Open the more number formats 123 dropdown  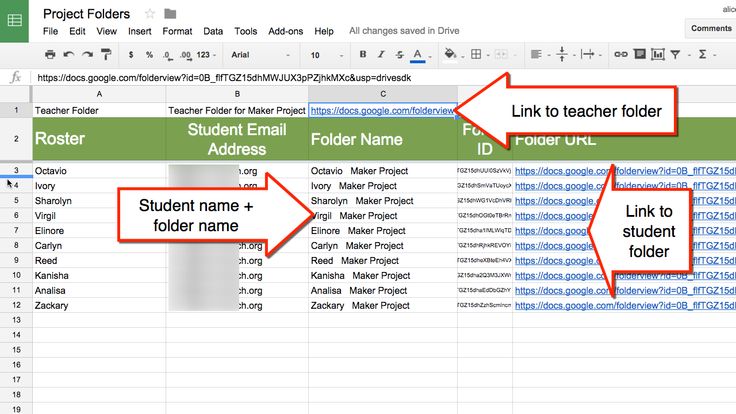(x=206, y=55)
